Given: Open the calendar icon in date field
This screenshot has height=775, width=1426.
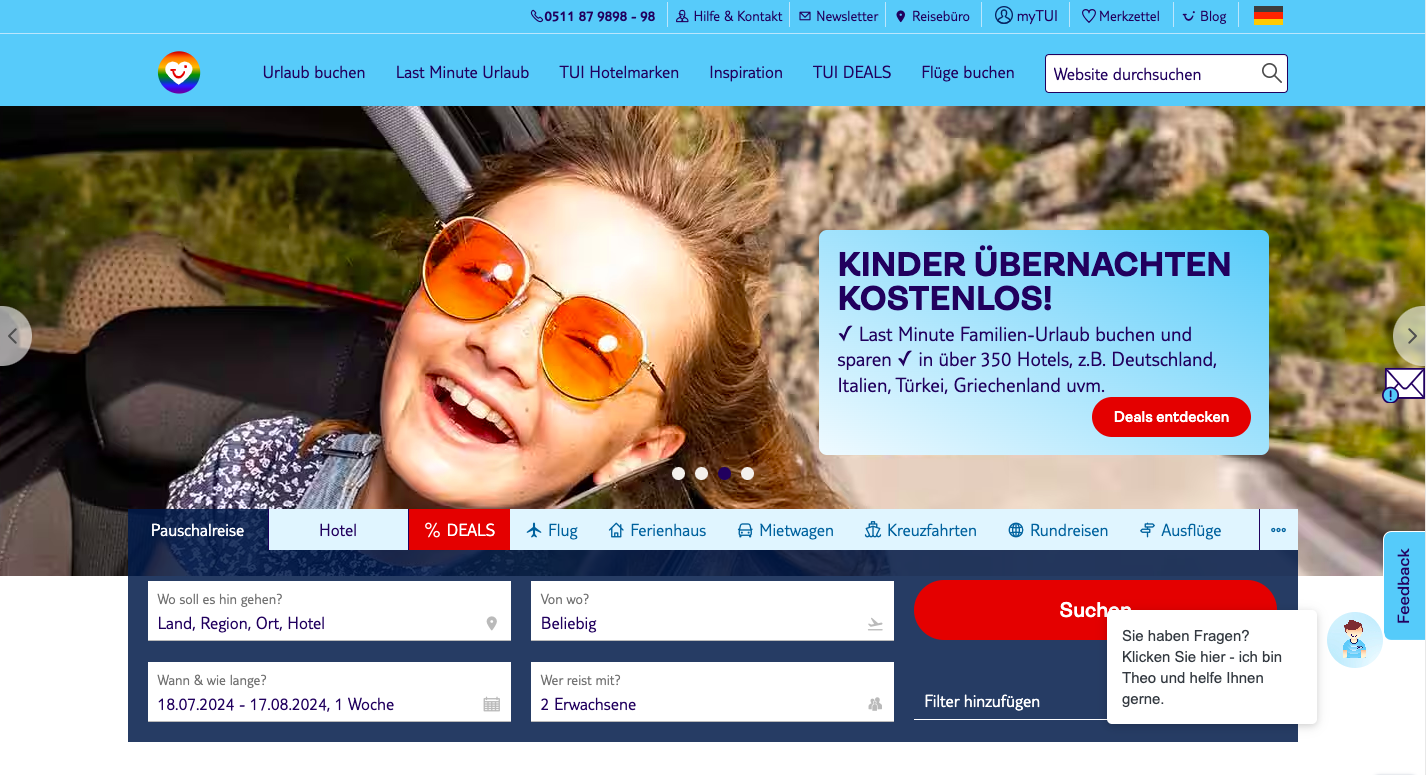Looking at the screenshot, I should pos(491,704).
